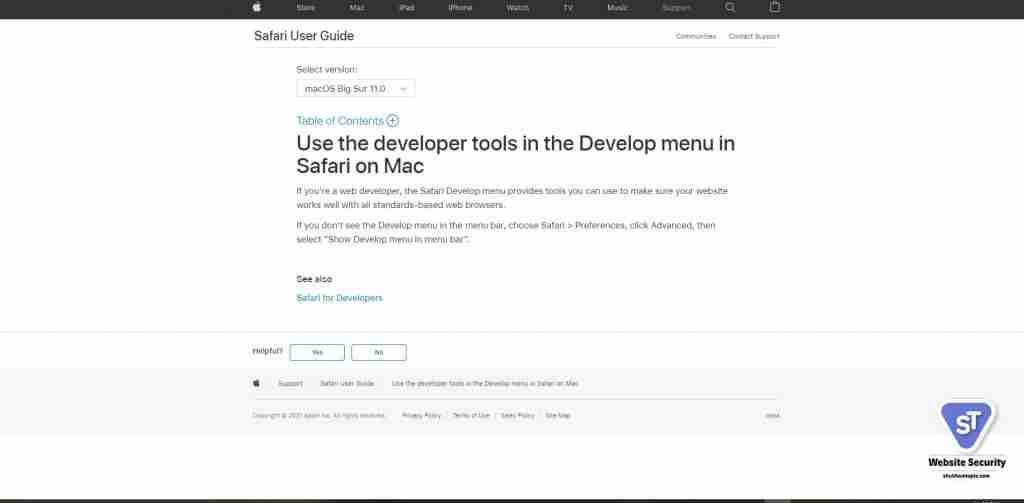Click the 'Select version:' label
Screen dimensions: 1024x503
(327, 69)
